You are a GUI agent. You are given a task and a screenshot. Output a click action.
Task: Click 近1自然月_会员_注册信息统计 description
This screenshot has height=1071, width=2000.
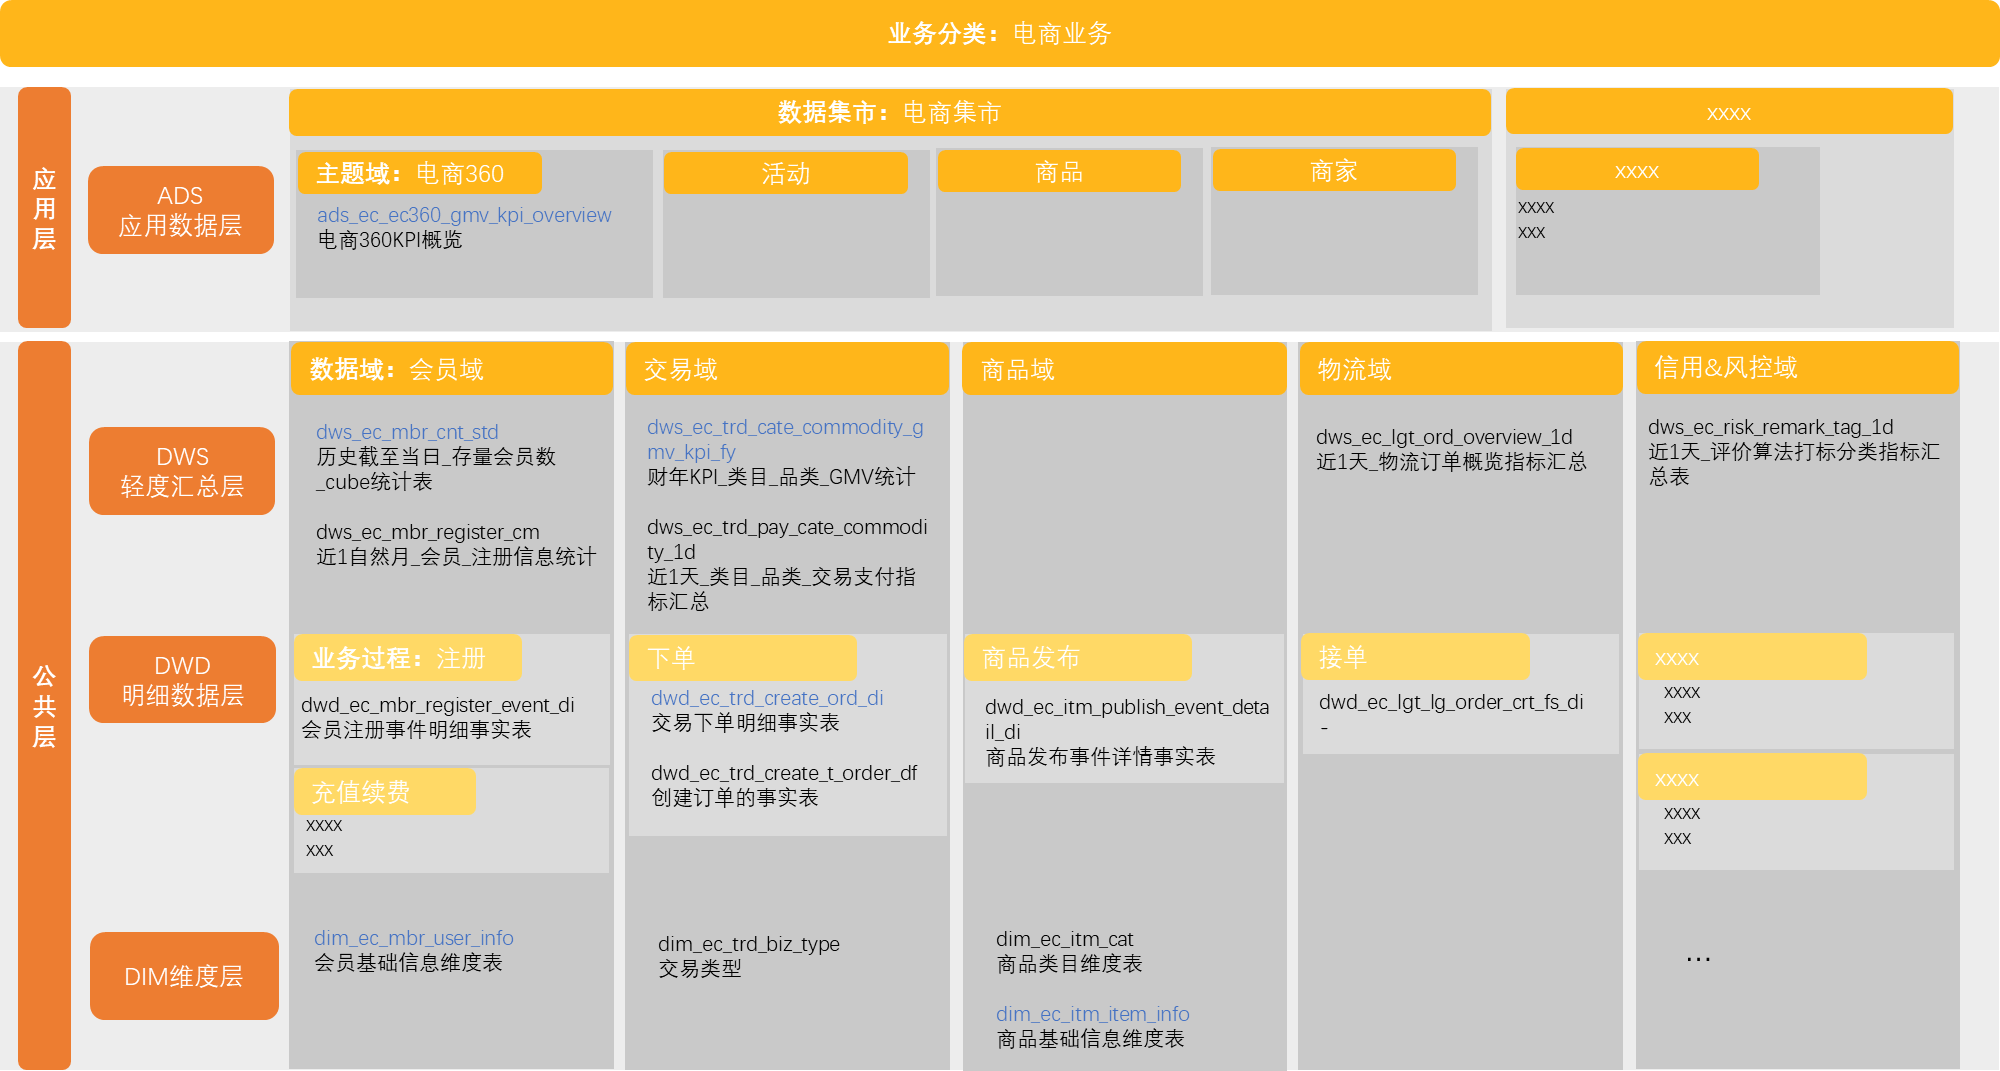pos(456,557)
